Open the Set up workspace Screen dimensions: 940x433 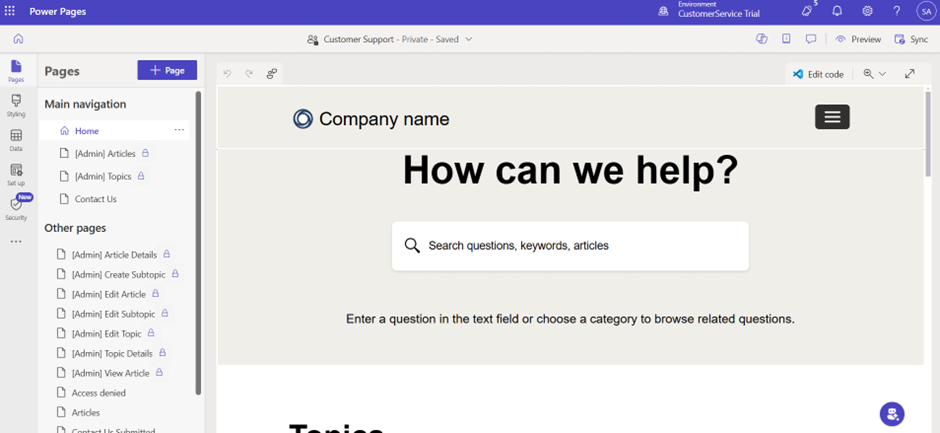pos(16,175)
